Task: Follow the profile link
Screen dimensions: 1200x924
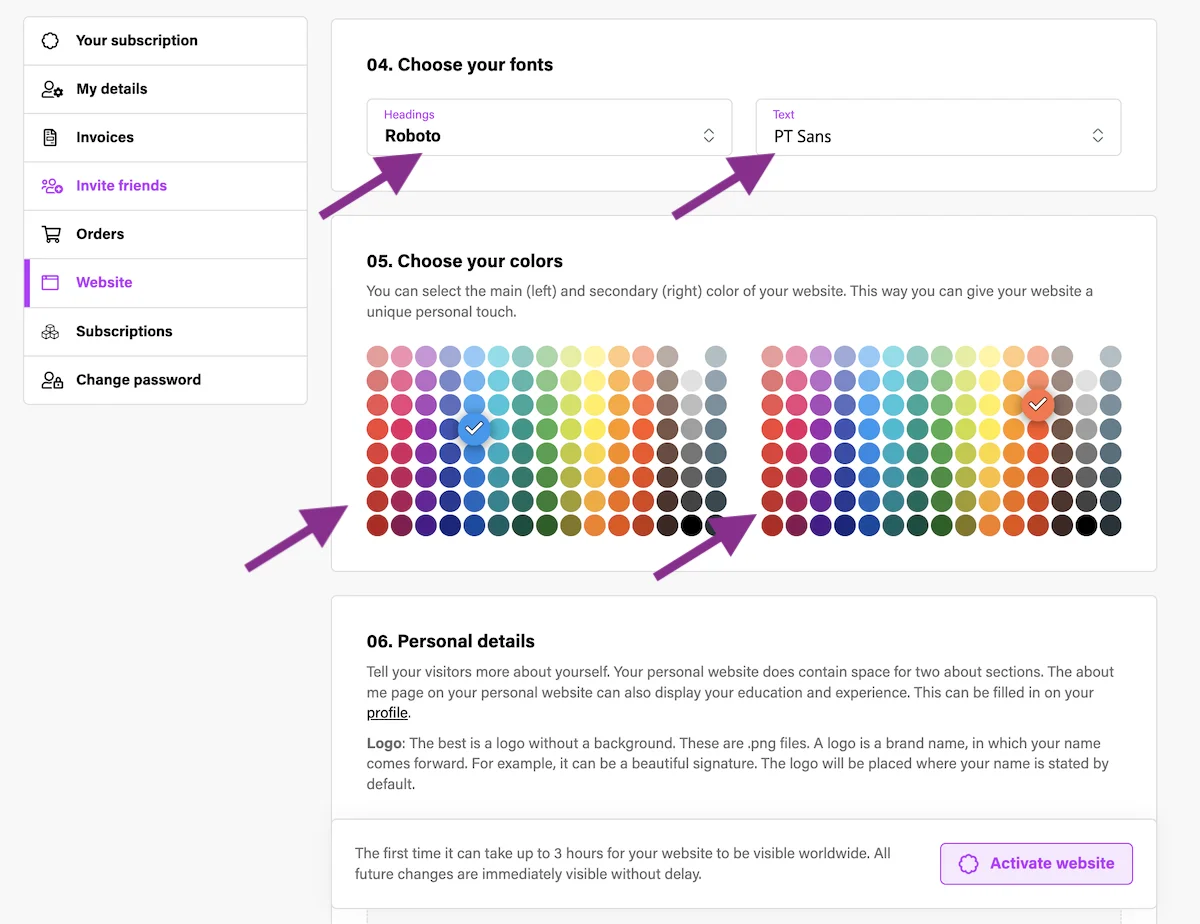Action: (387, 713)
